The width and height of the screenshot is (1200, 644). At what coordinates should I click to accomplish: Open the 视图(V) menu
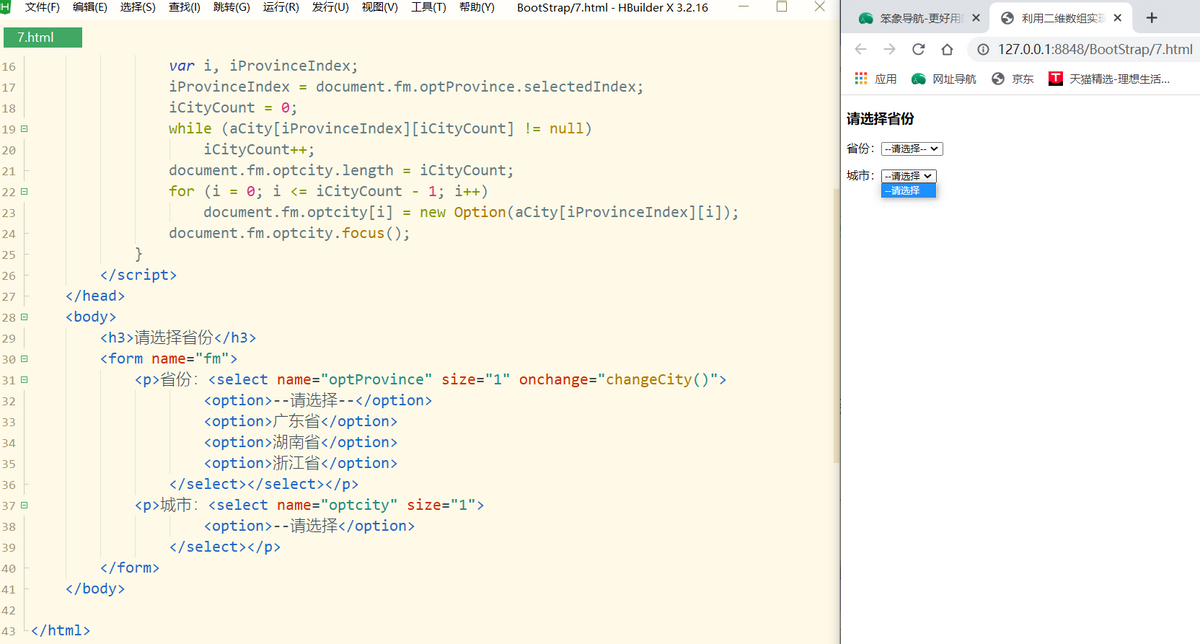(379, 7)
